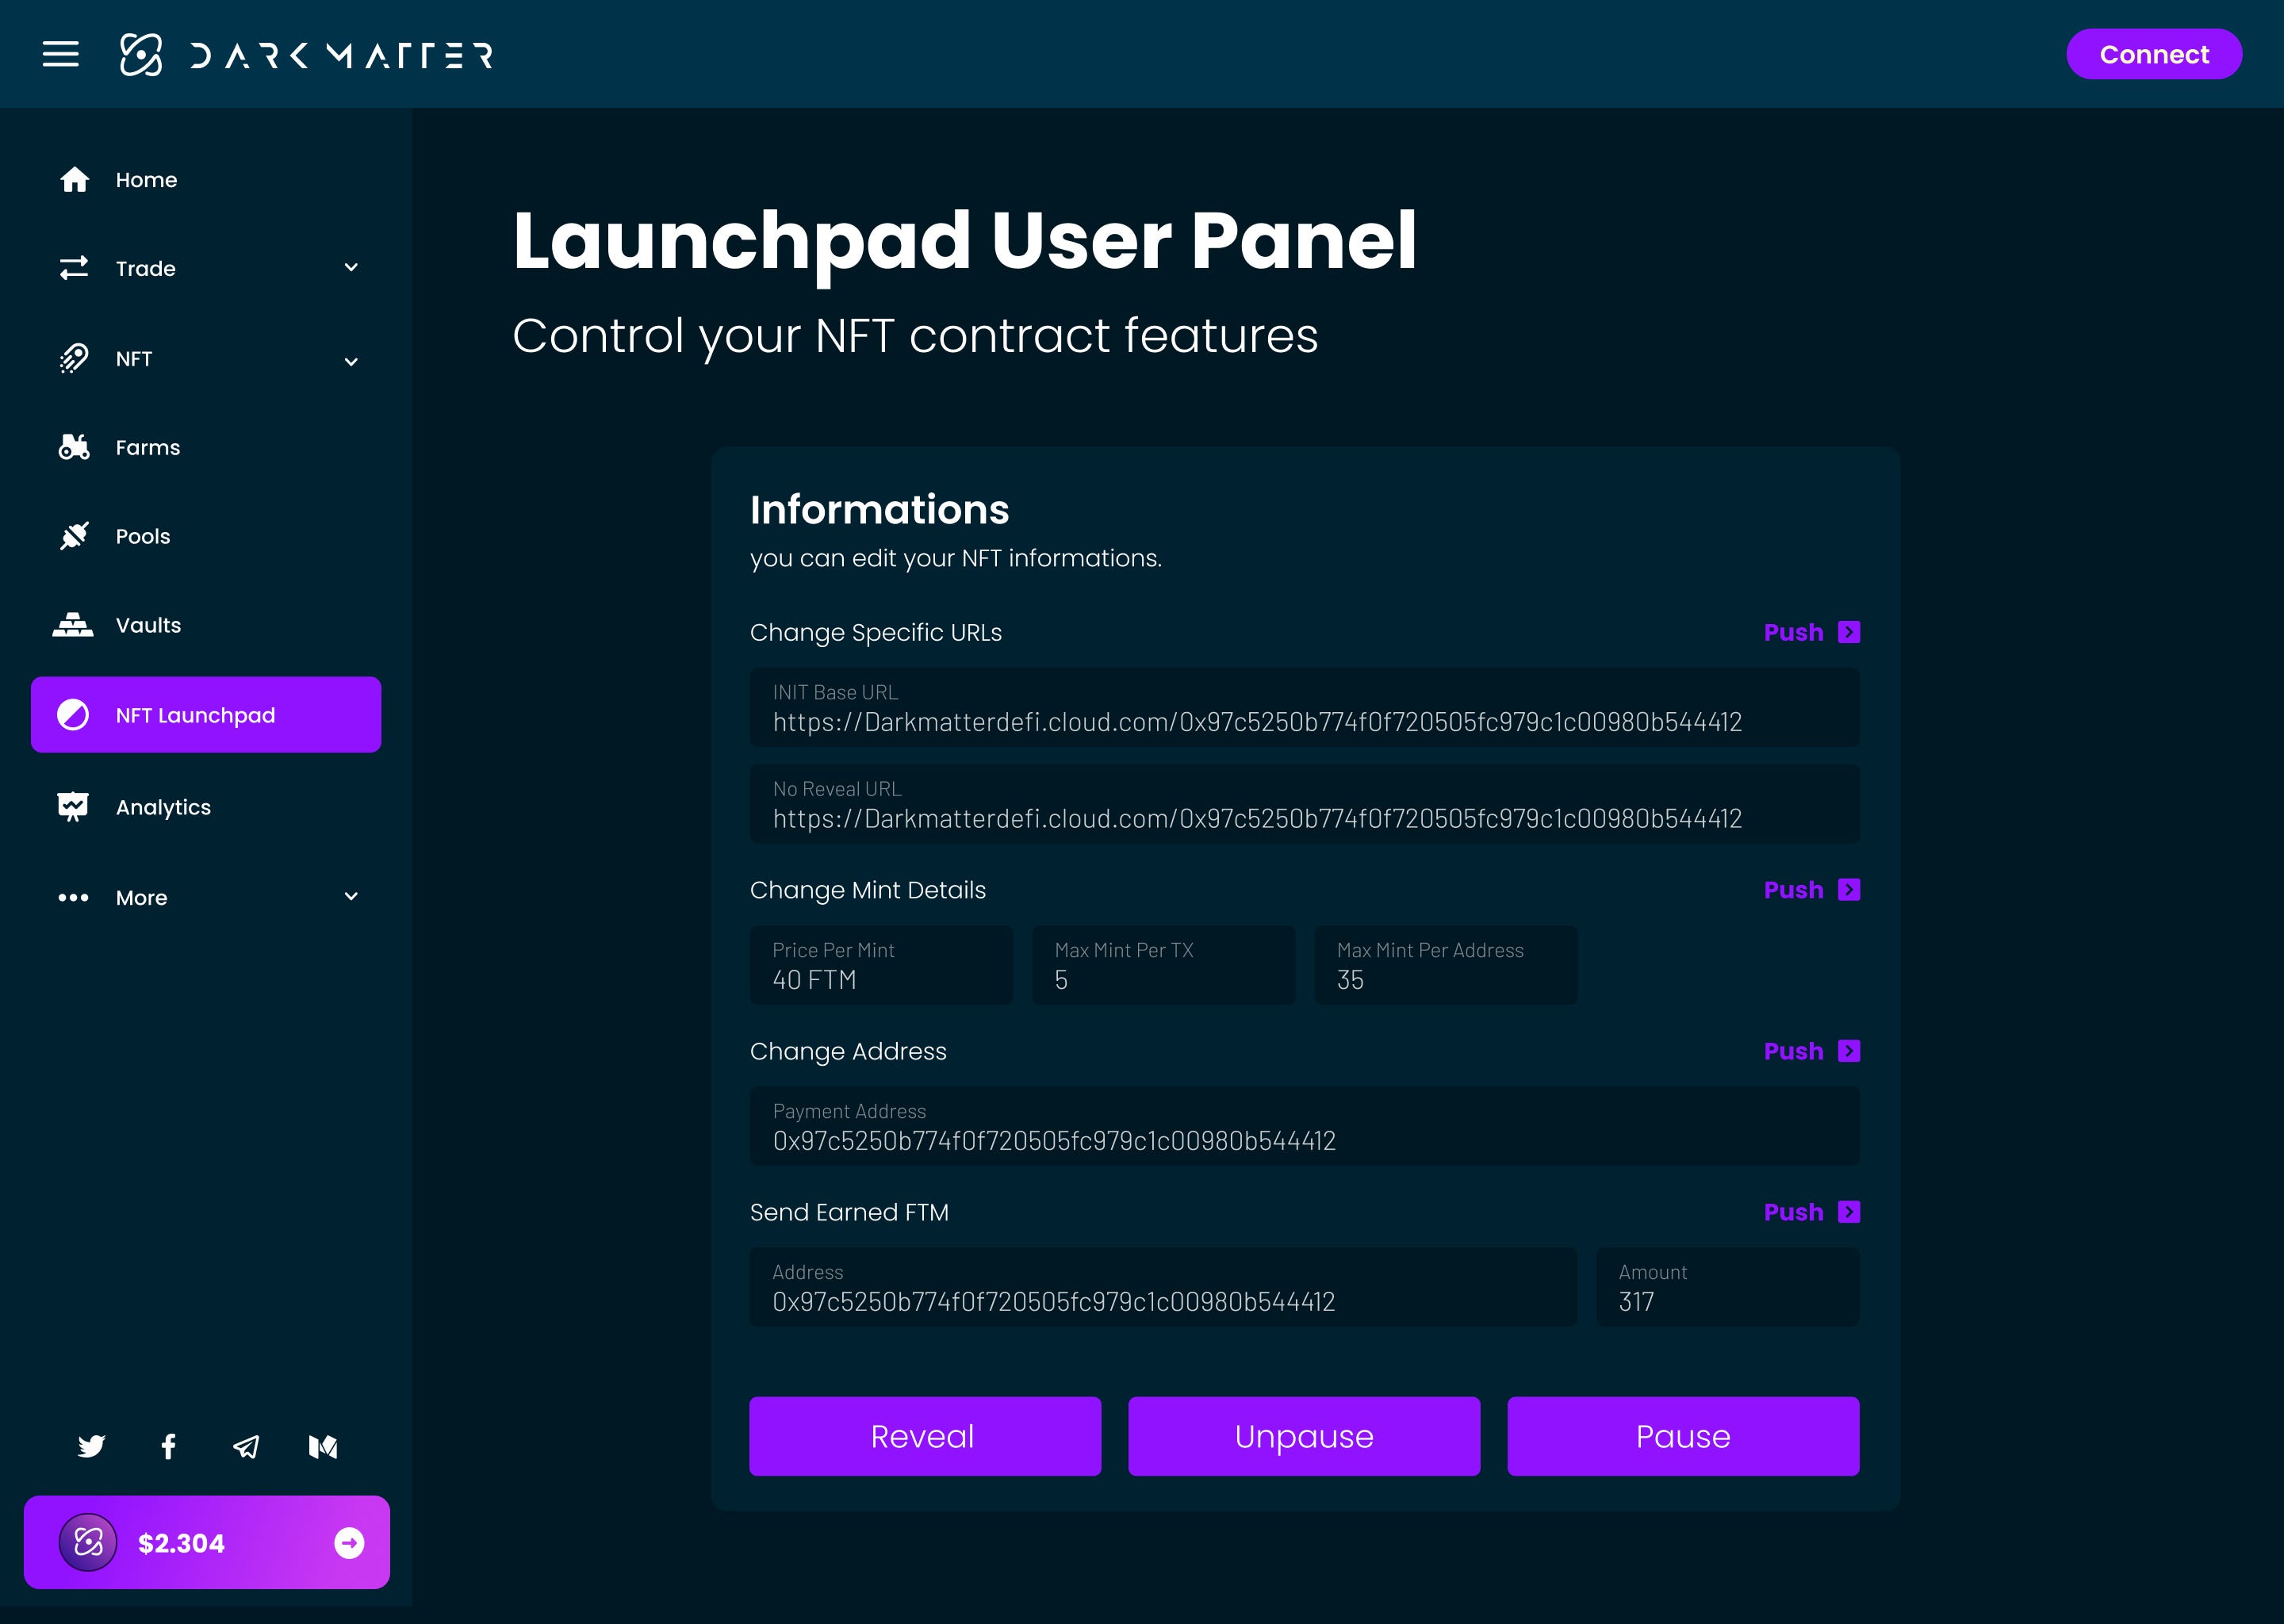The image size is (2284, 1624).
Task: Open the Telegram social icon
Action: click(246, 1446)
